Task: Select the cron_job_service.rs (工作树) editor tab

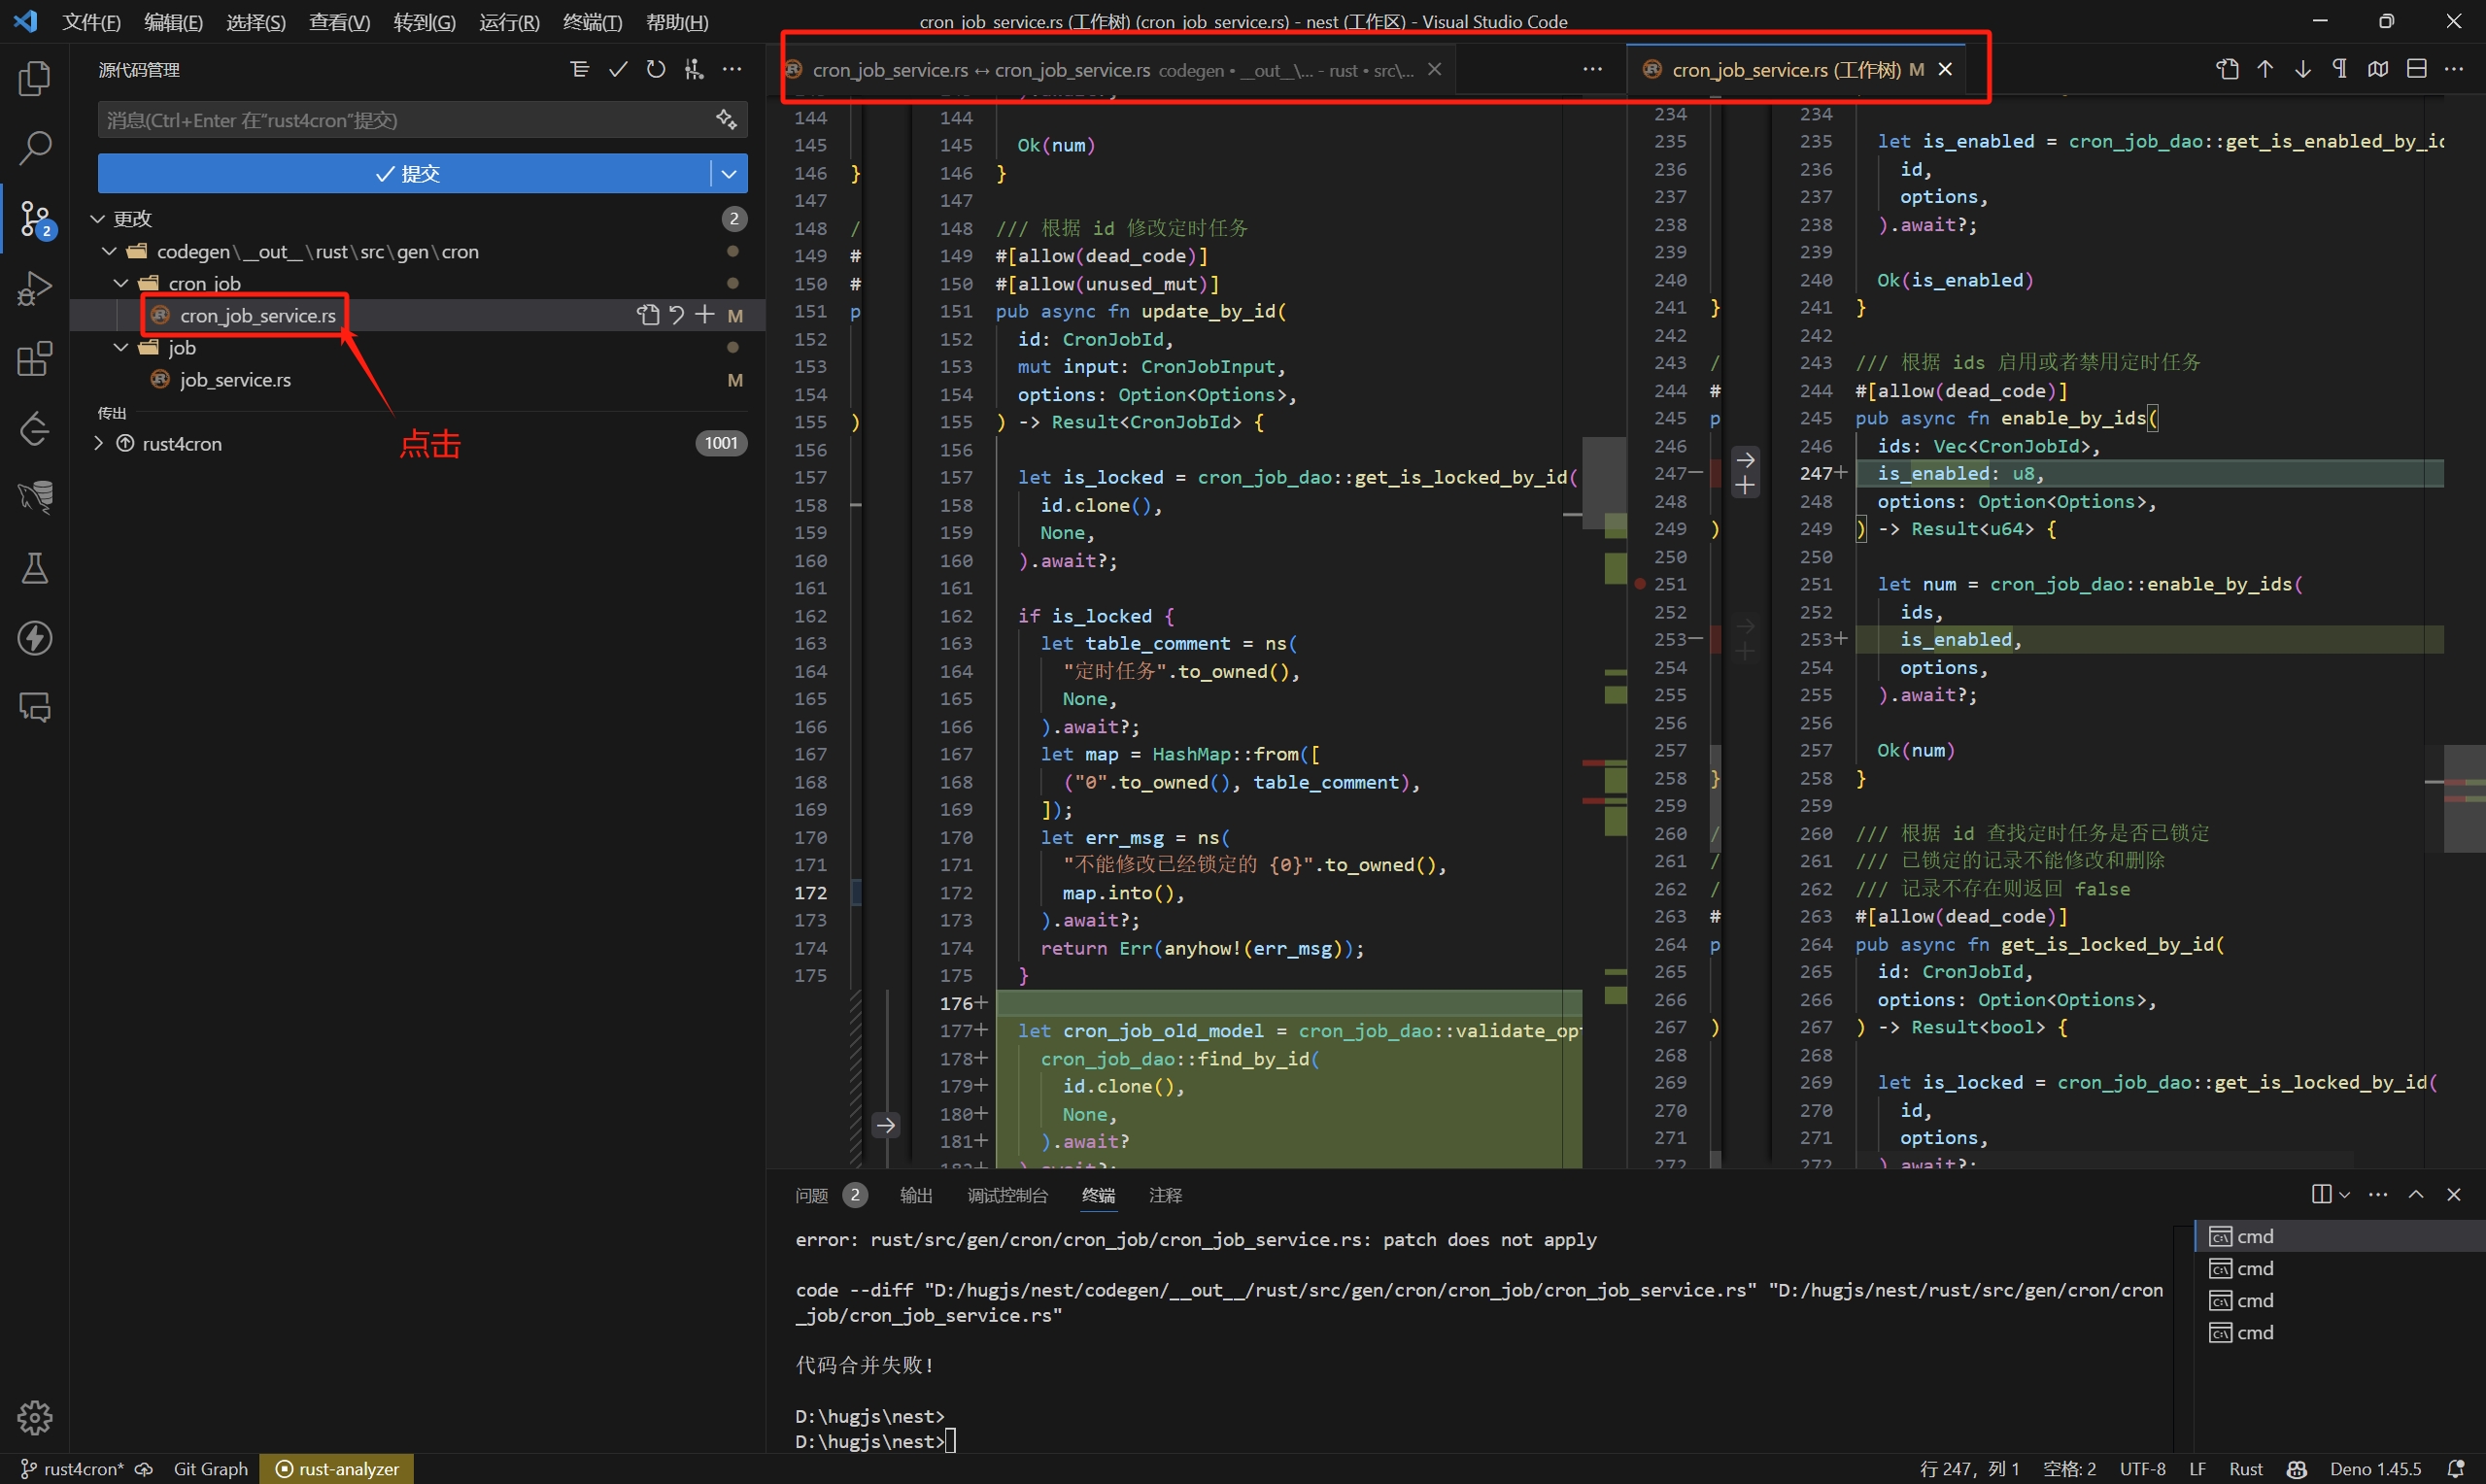Action: coord(1797,69)
